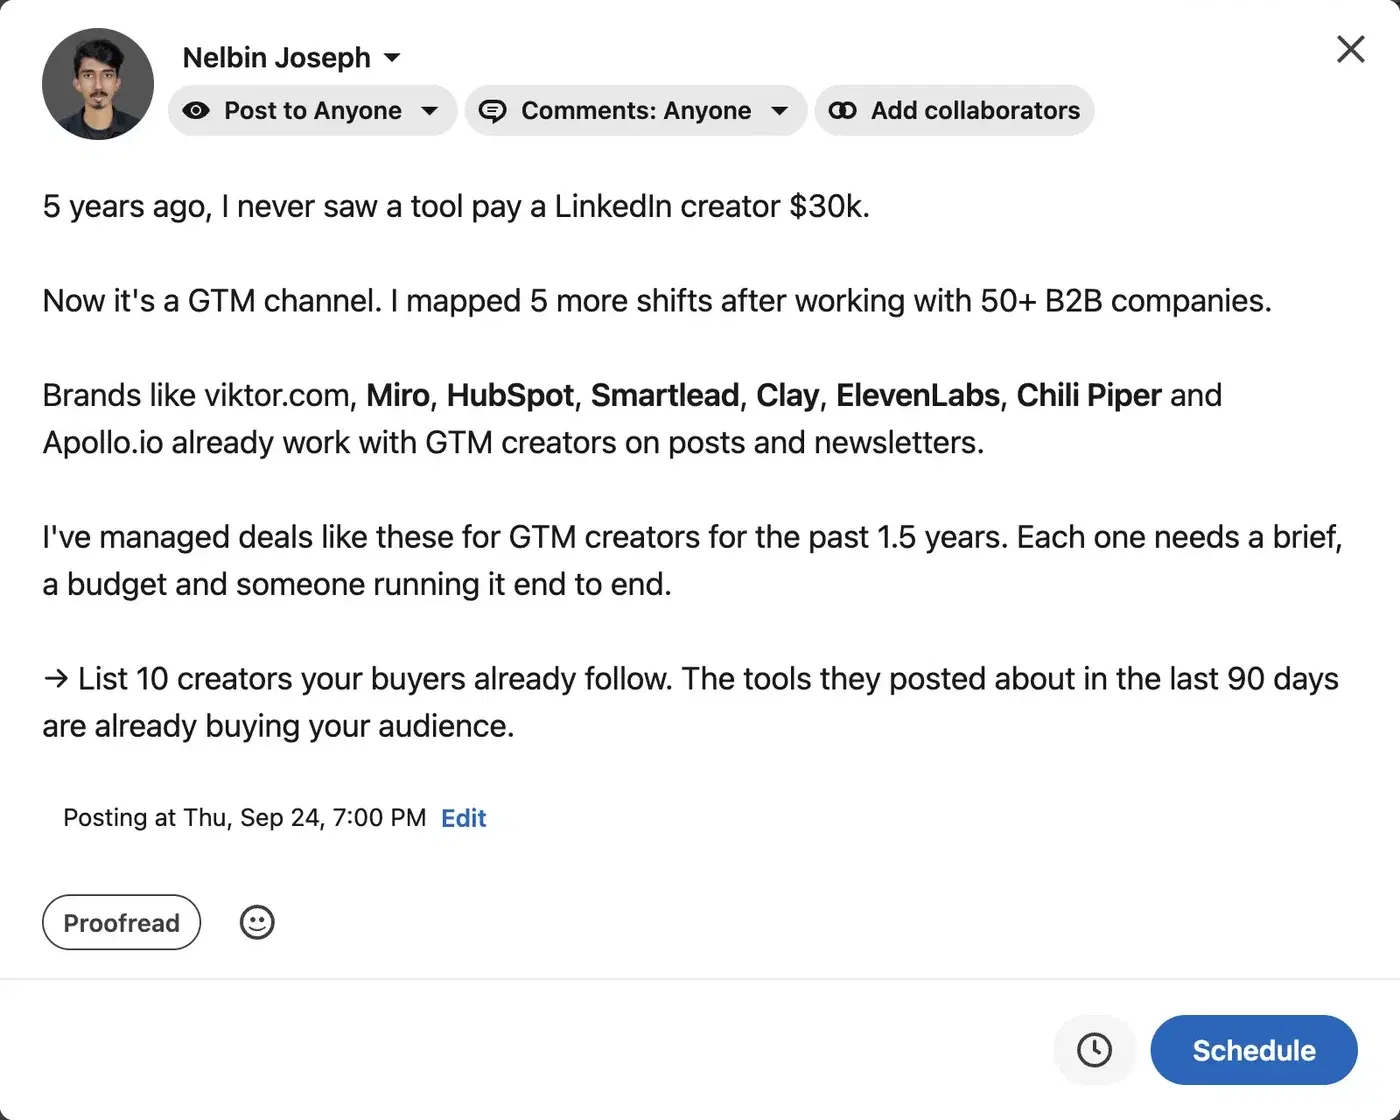
Task: Click Add collaborators button
Action: click(x=955, y=110)
